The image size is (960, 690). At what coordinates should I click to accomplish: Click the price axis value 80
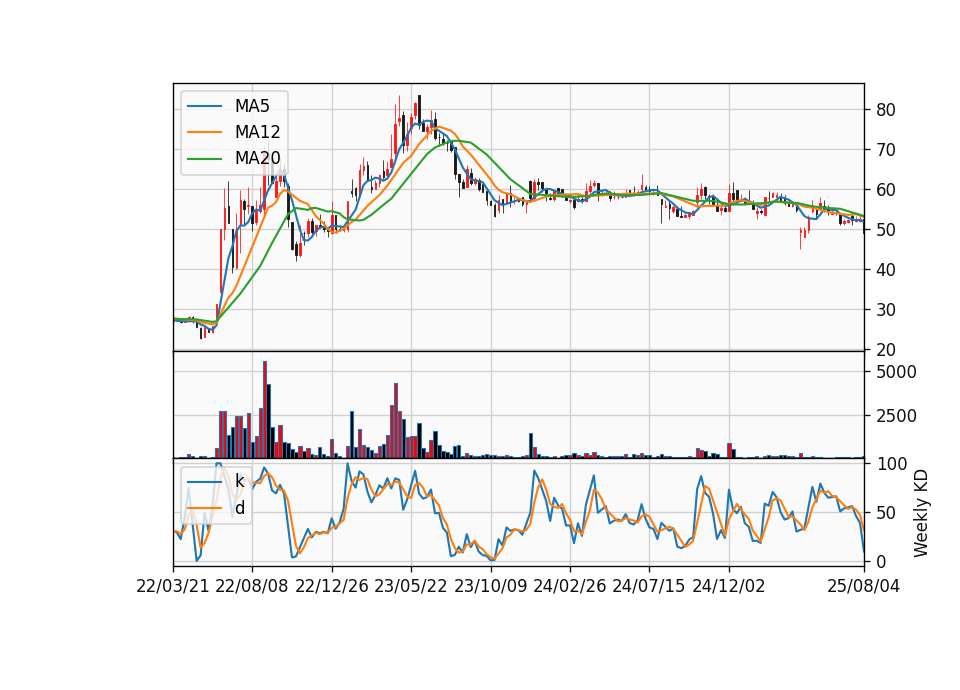[886, 110]
